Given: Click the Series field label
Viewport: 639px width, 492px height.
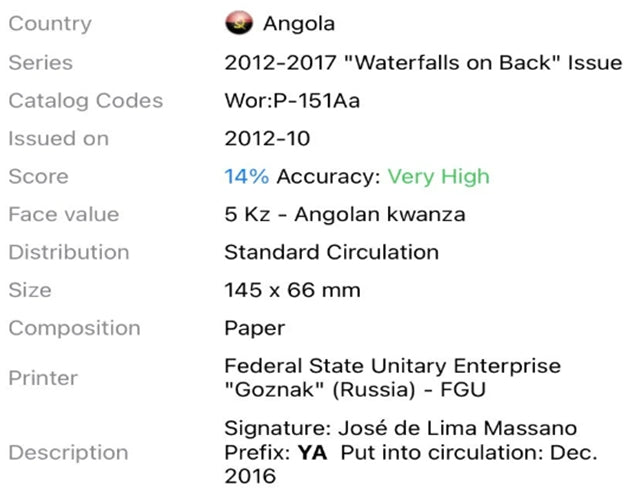Looking at the screenshot, I should [x=41, y=62].
